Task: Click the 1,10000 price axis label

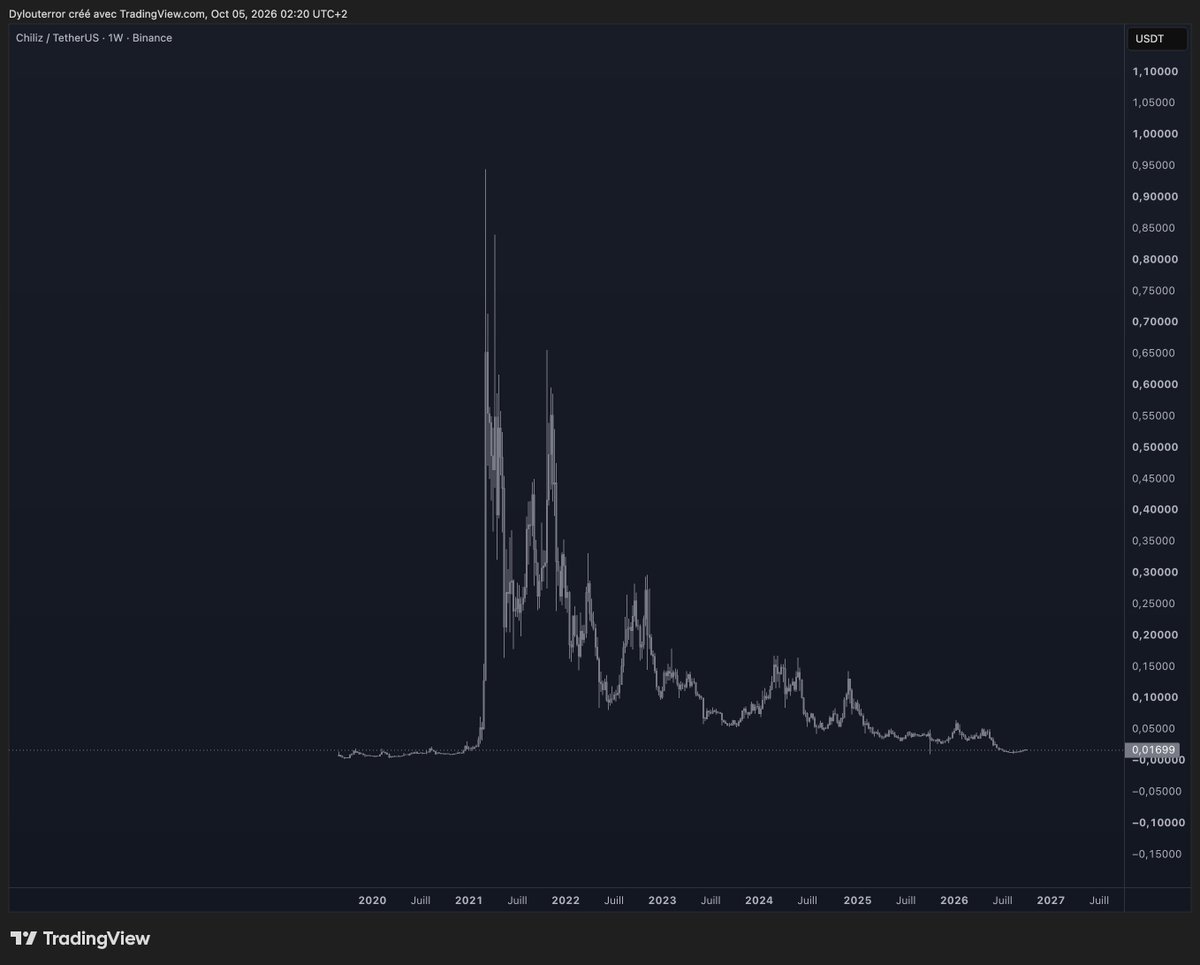Action: (x=1154, y=71)
